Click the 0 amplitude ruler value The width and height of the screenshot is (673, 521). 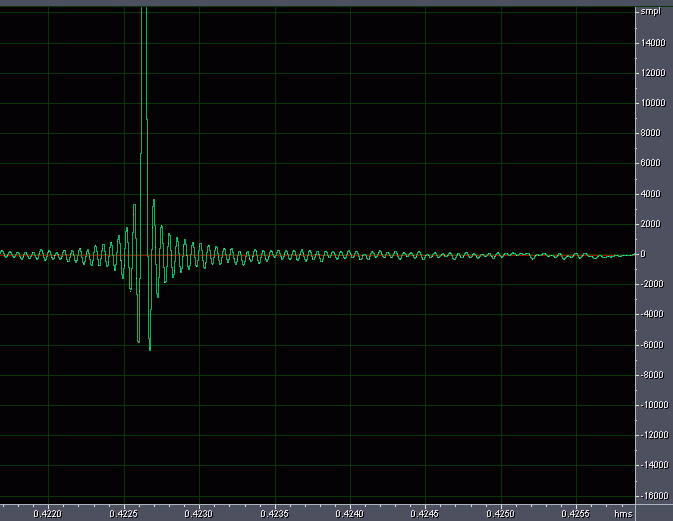tap(643, 254)
